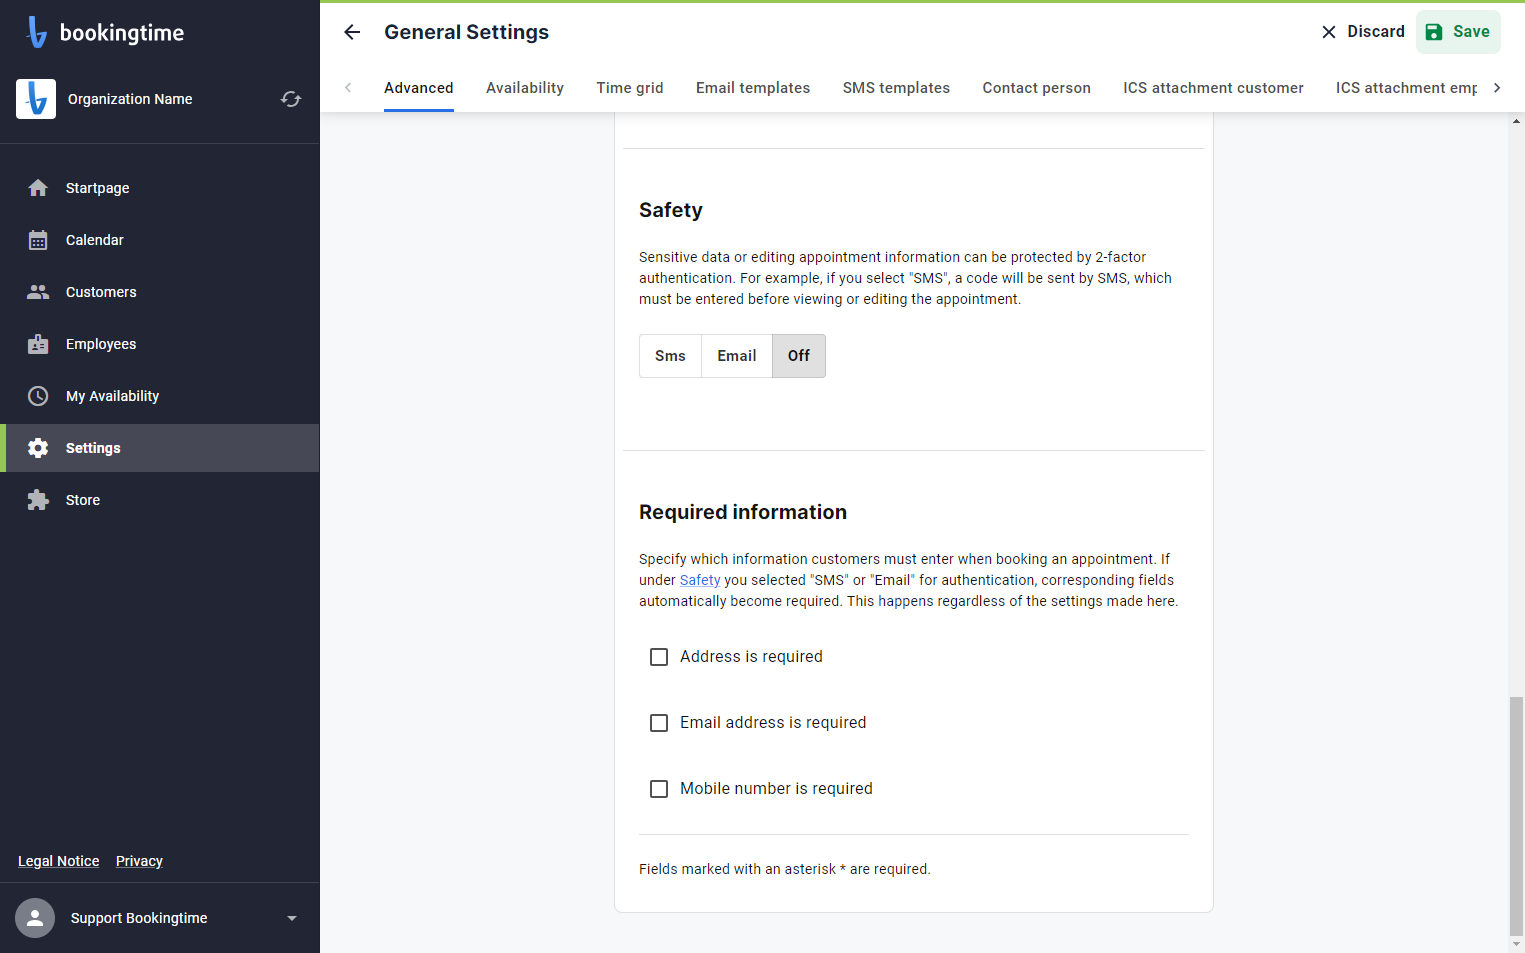Screen dimensions: 1525x953
Task: Switch to the Time grid tab
Action: click(x=630, y=88)
